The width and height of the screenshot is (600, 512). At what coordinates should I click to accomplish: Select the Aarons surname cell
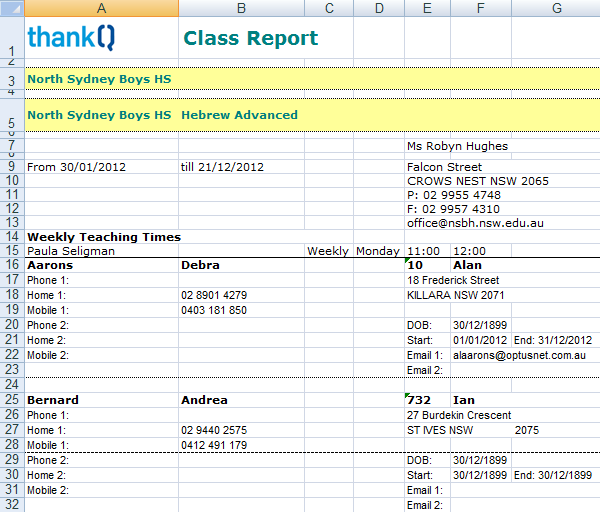(50, 266)
